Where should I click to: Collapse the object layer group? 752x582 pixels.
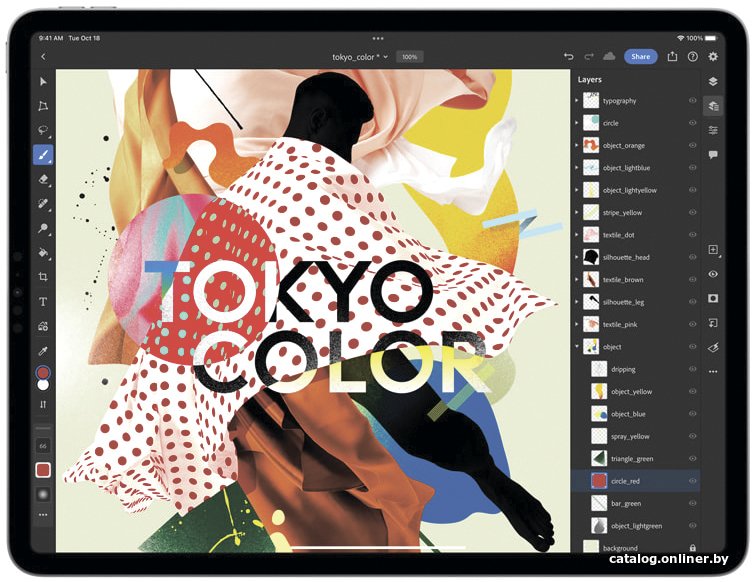coord(577,347)
